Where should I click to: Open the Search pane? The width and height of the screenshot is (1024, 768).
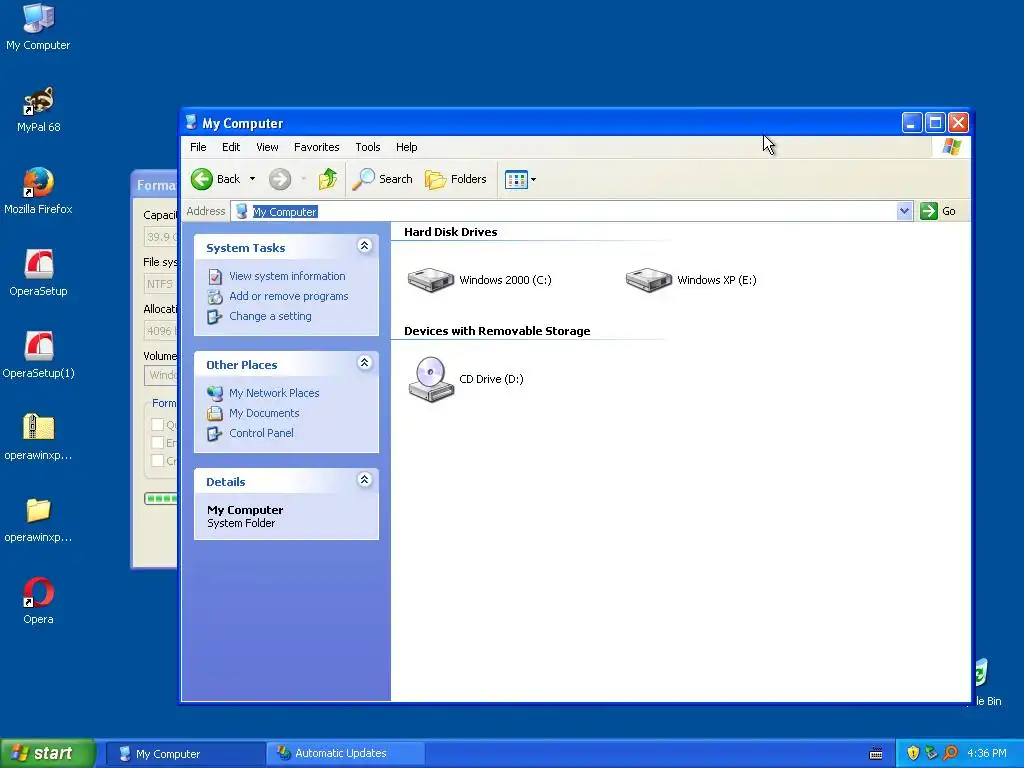click(x=383, y=179)
